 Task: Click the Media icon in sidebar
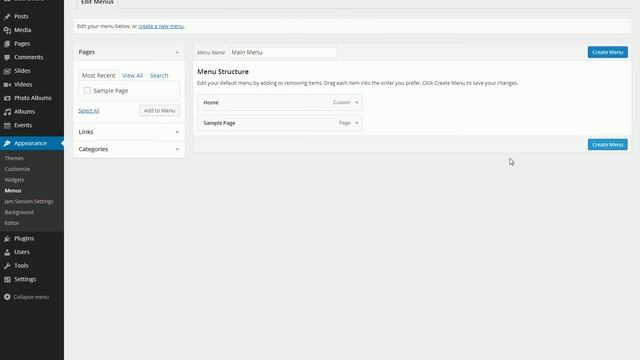coord(7,30)
